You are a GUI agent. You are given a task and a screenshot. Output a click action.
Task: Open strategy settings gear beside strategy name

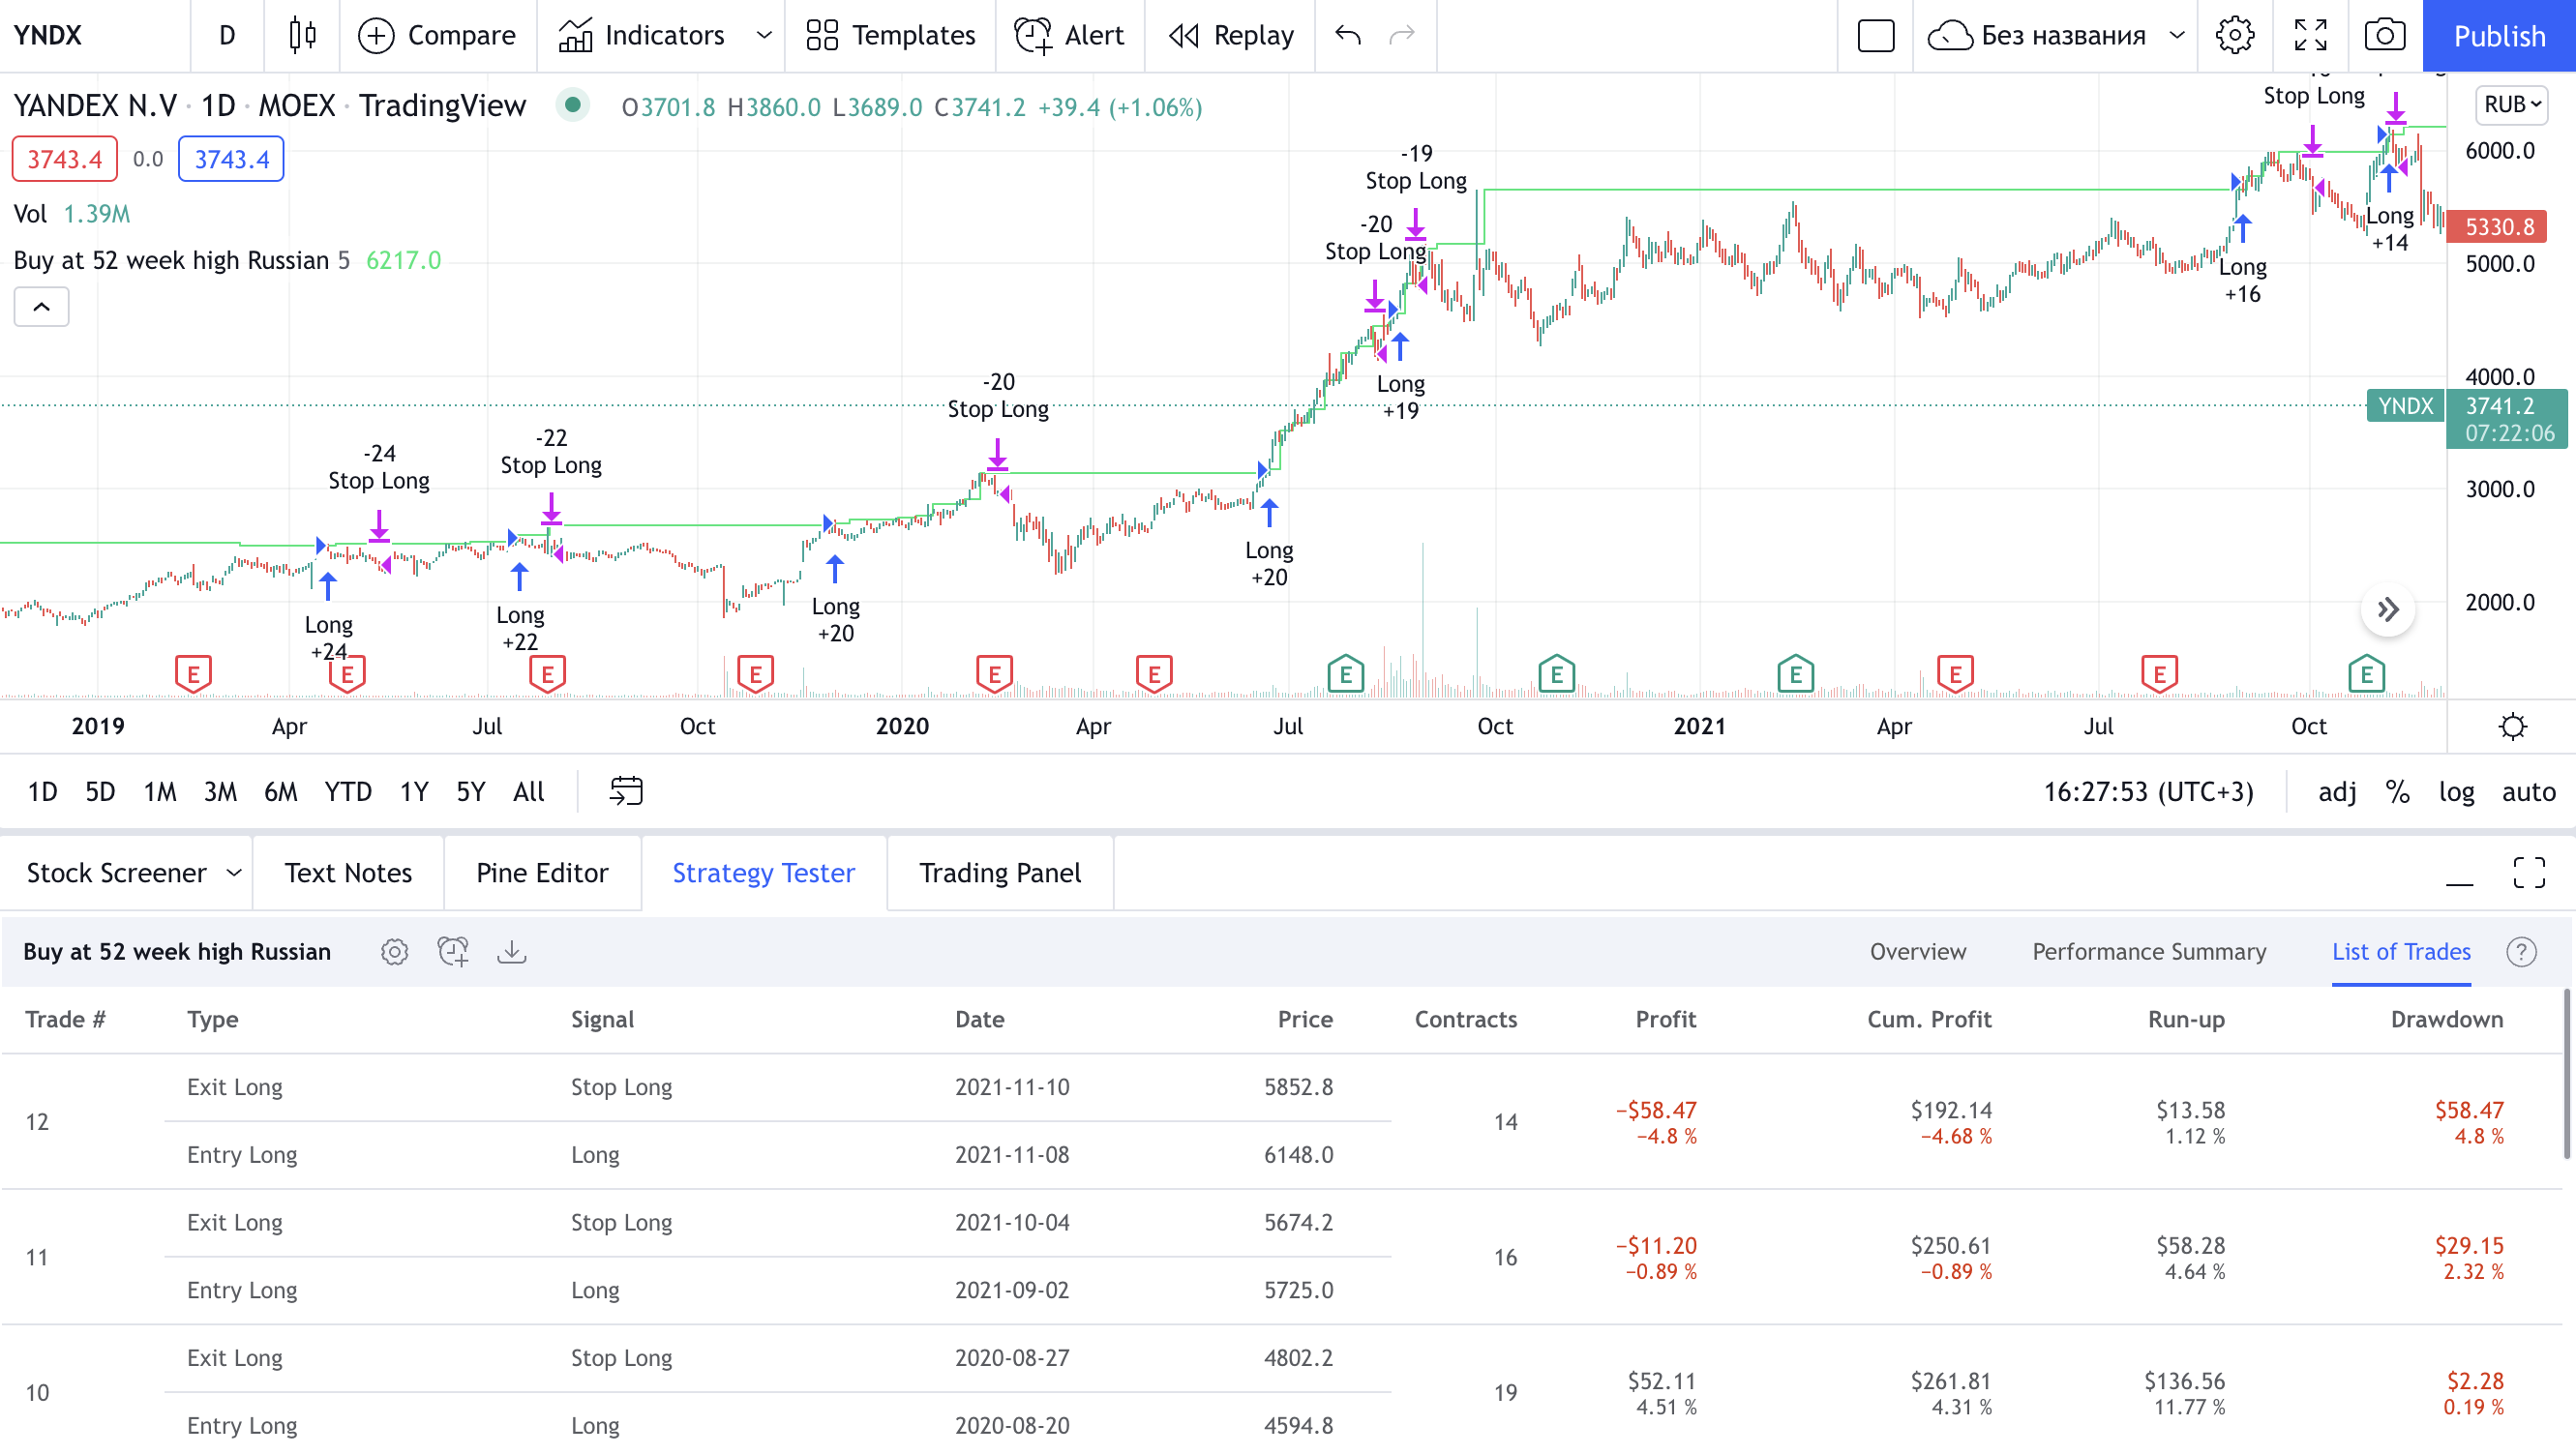394,951
